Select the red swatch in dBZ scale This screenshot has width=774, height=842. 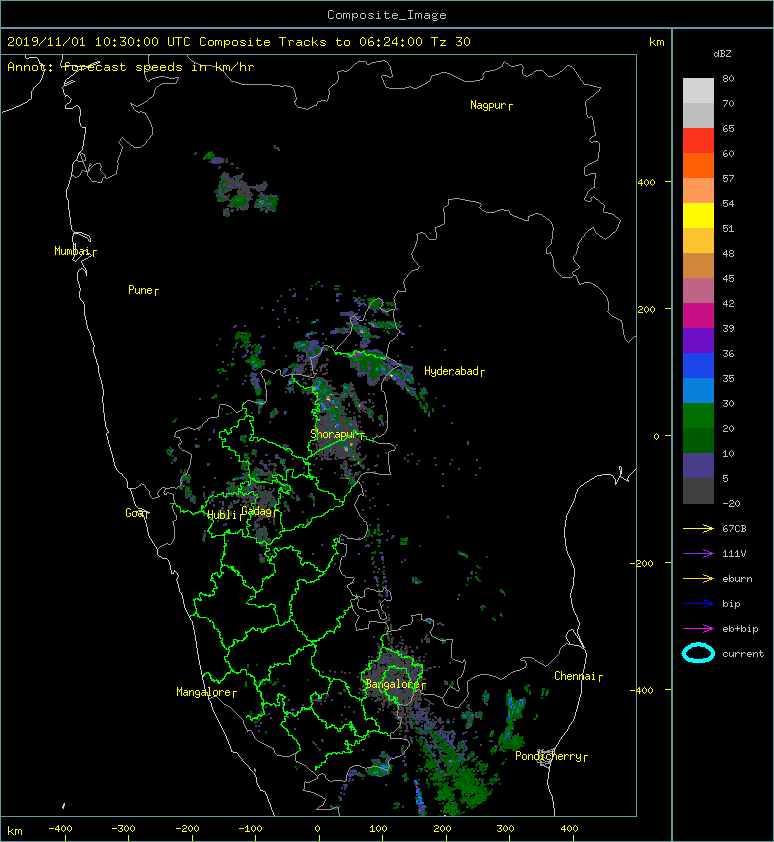(698, 140)
